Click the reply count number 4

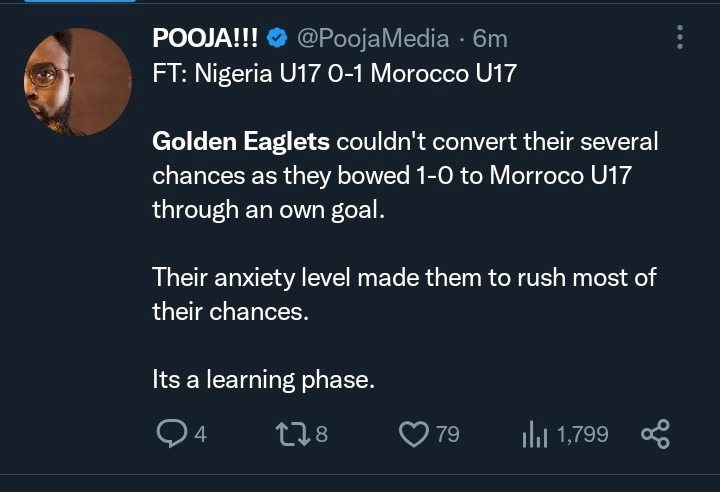coord(200,434)
